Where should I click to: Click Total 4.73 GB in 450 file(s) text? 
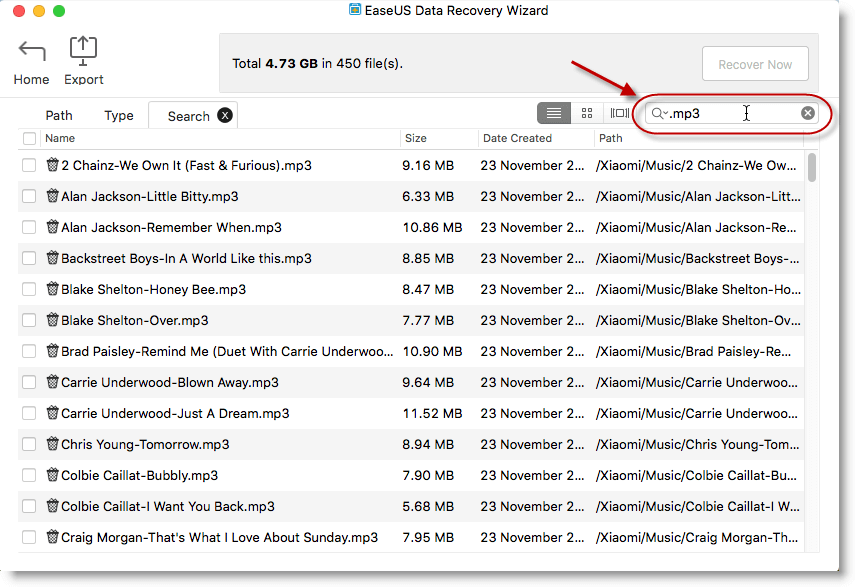[317, 64]
